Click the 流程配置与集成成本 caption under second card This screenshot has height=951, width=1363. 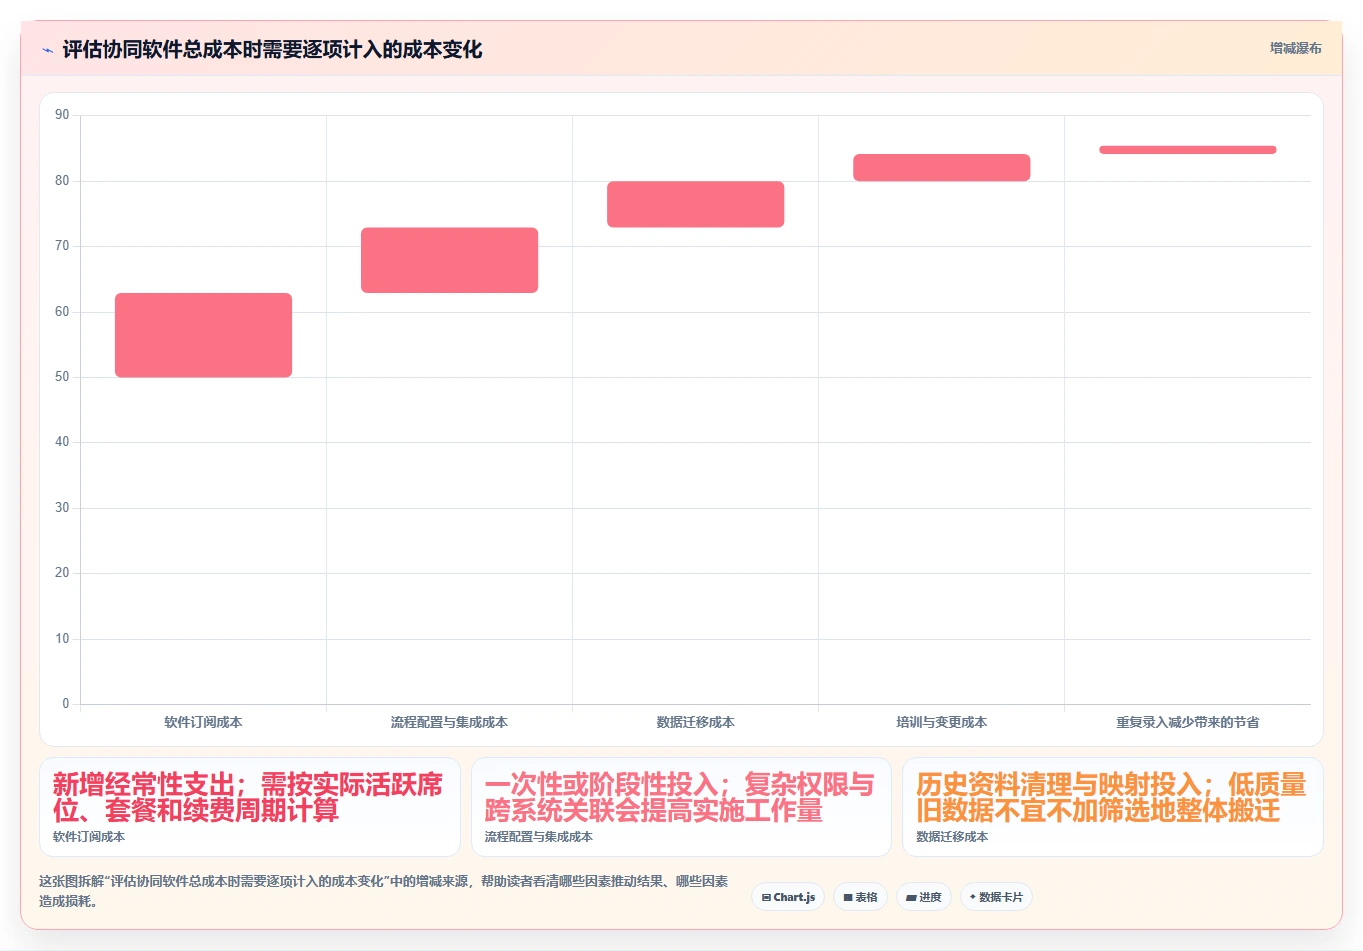539,837
